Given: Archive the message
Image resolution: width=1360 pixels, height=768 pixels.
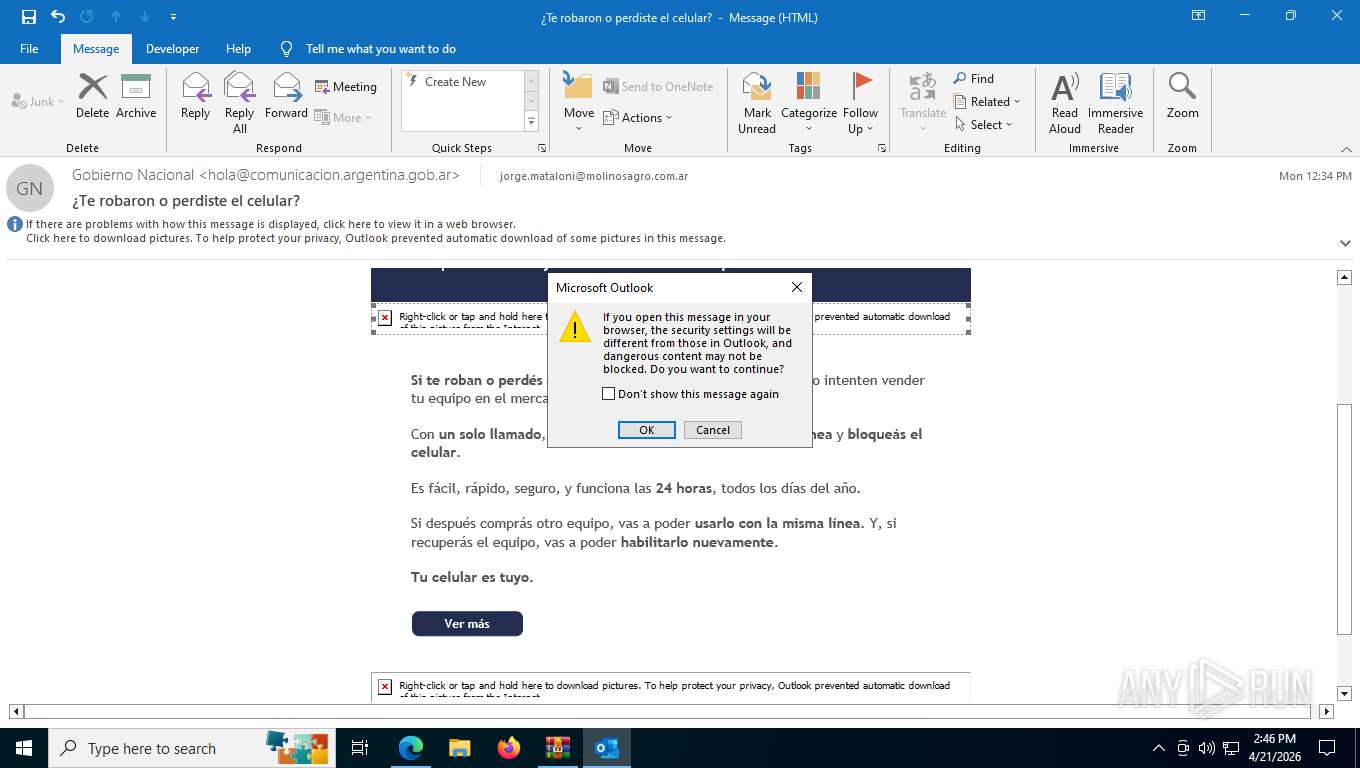Looking at the screenshot, I should click(x=136, y=96).
